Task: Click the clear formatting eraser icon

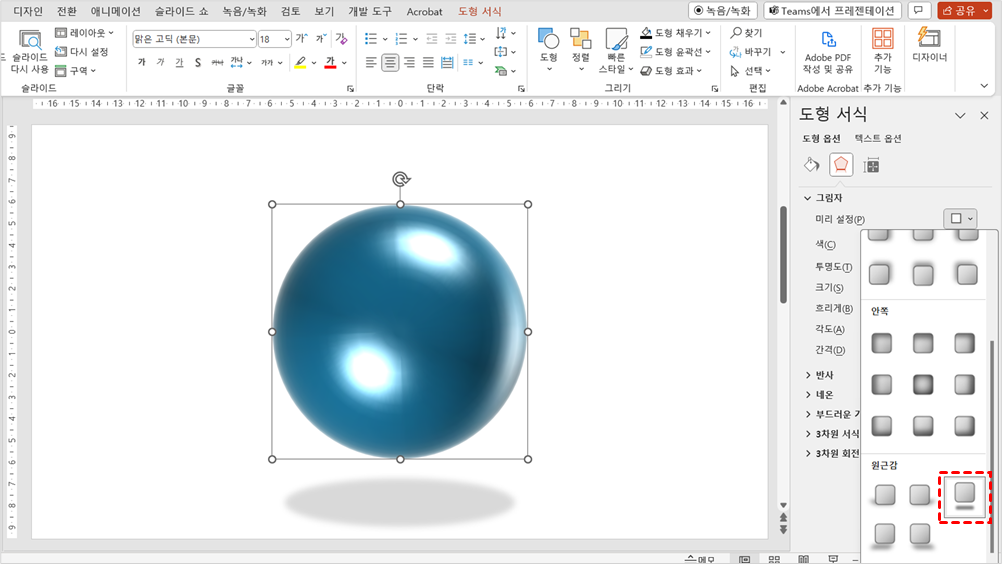Action: [x=342, y=39]
